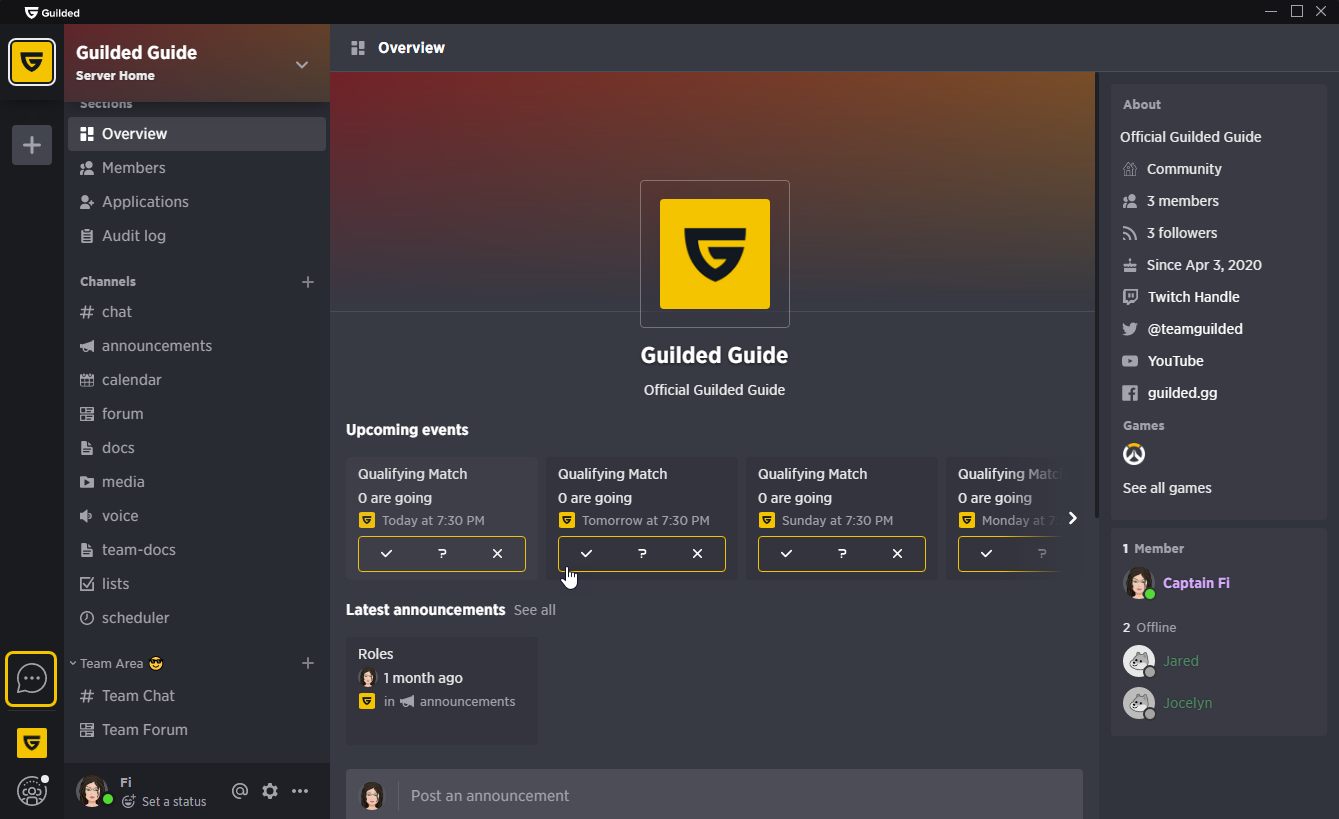Click See all announcements
The height and width of the screenshot is (819, 1339).
(534, 610)
